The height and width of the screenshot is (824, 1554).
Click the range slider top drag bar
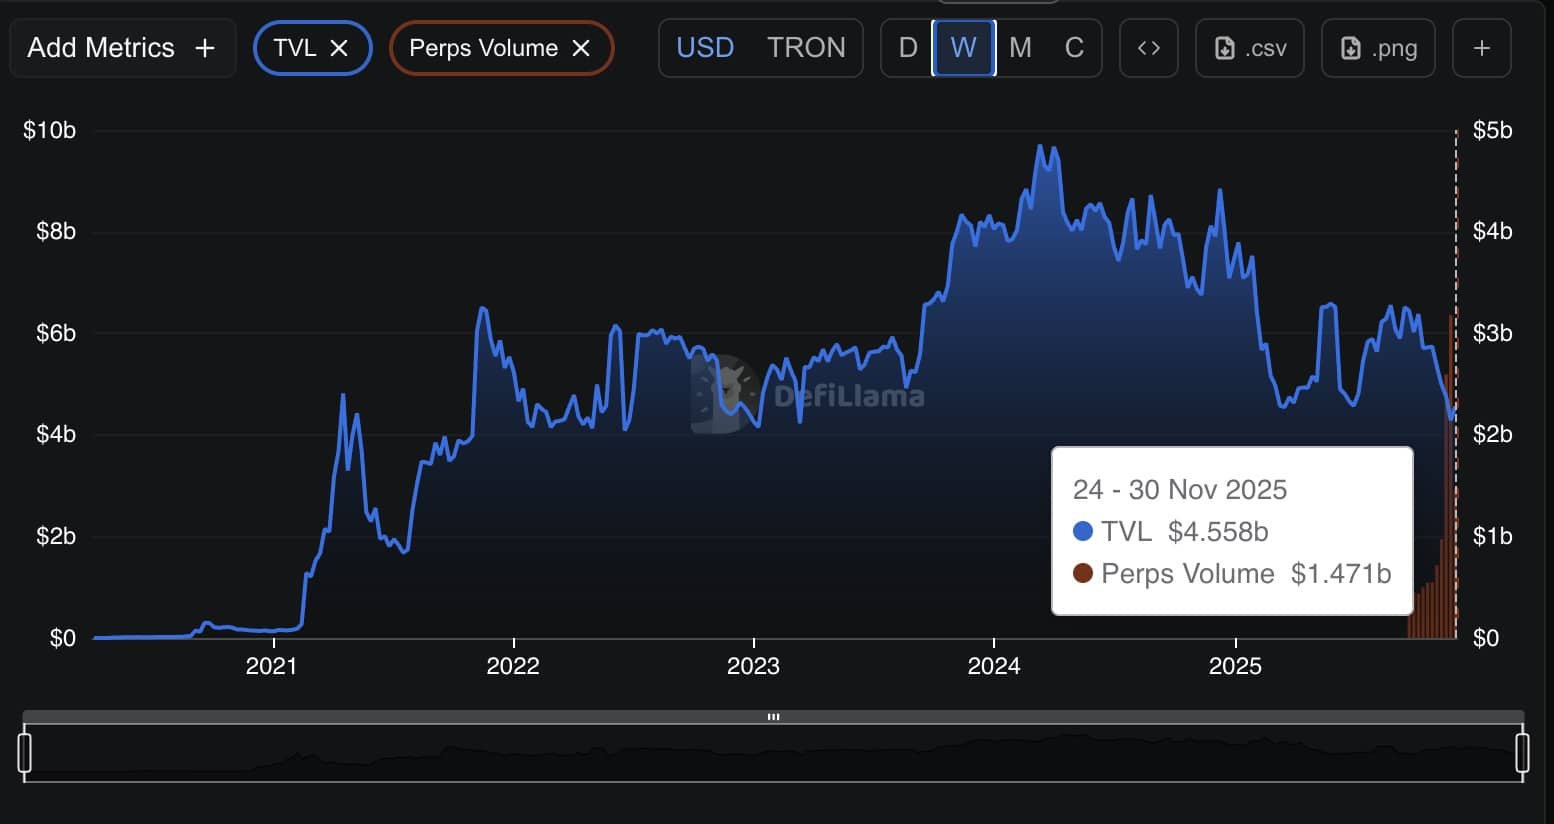[x=773, y=717]
